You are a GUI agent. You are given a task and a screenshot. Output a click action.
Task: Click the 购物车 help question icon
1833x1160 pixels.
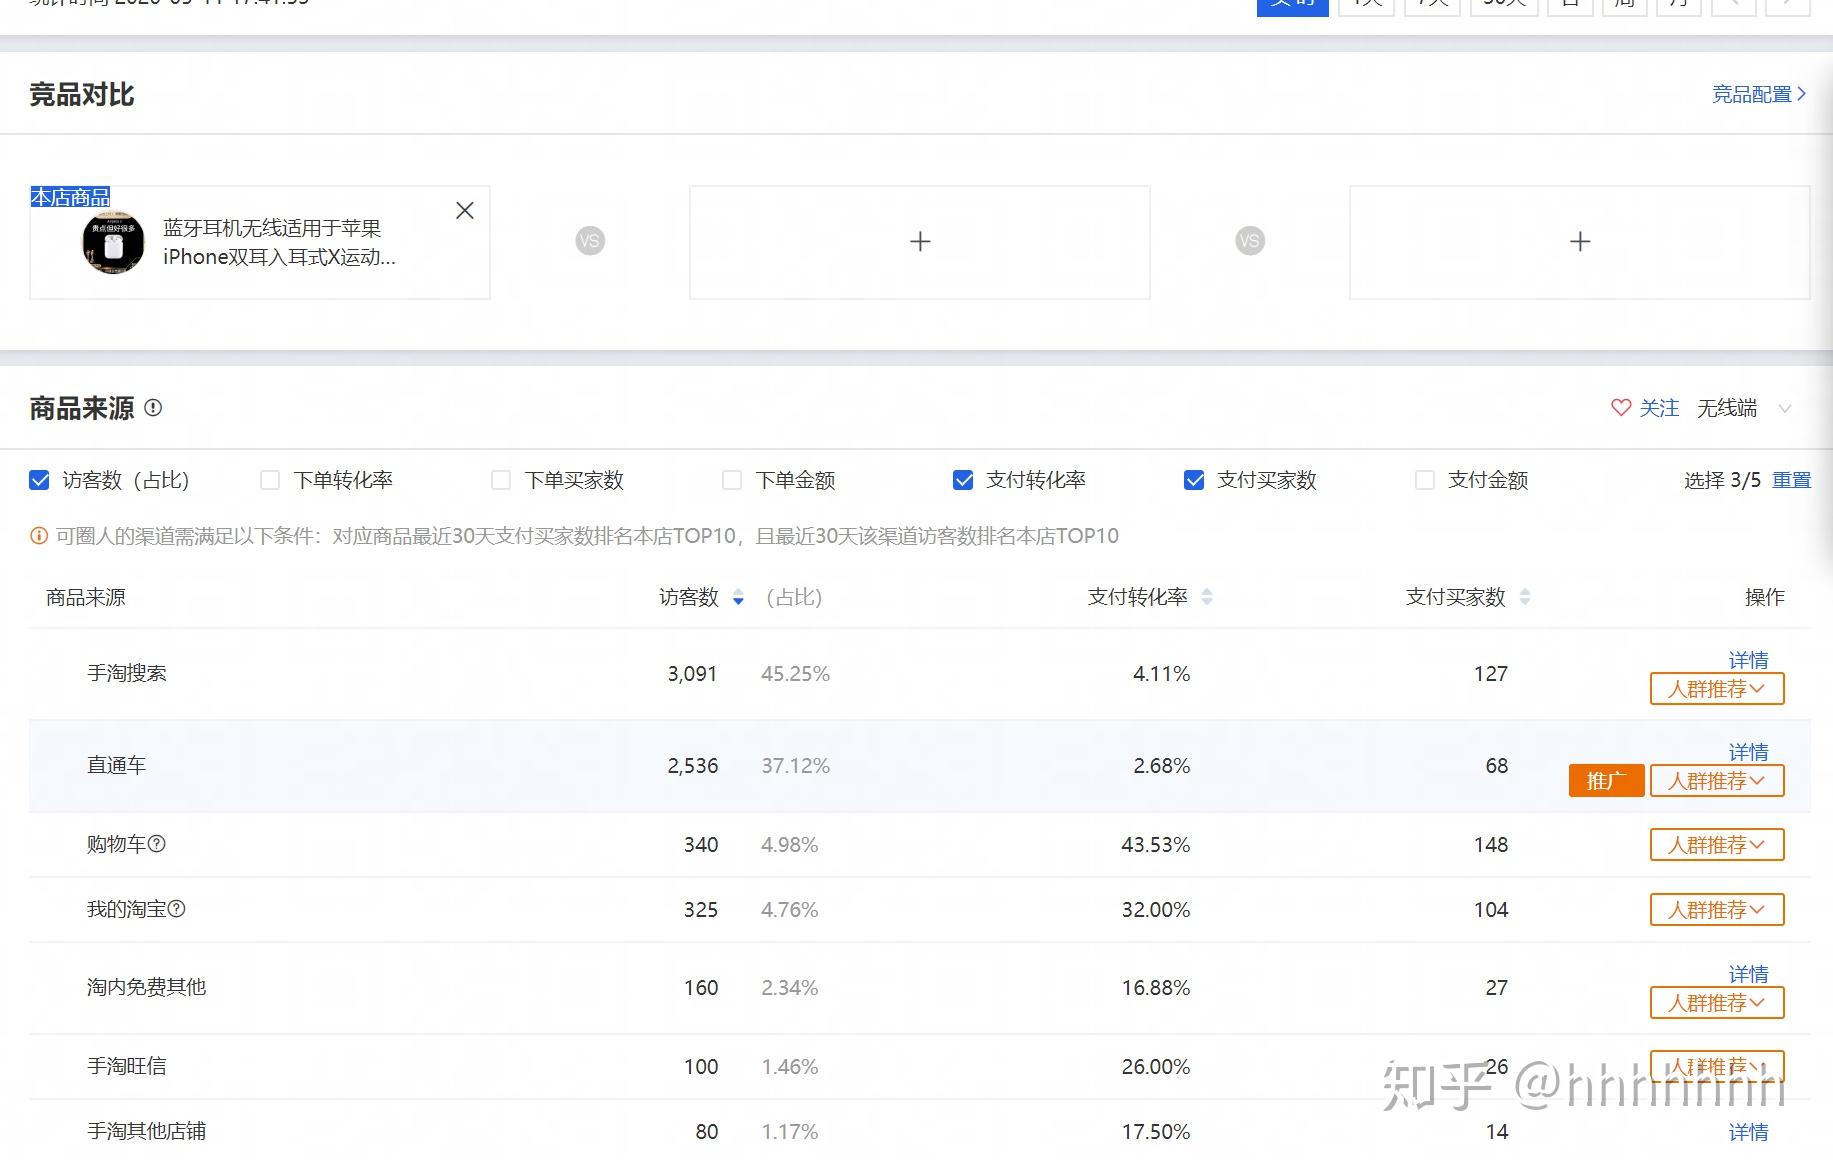[x=157, y=844]
